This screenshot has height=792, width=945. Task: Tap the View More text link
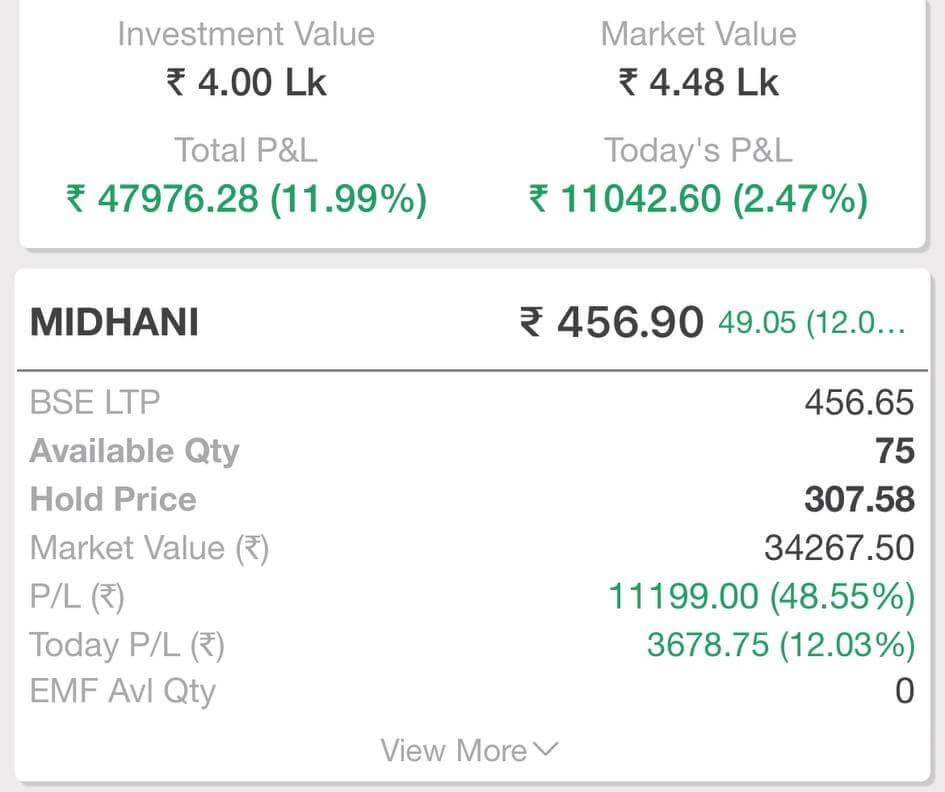coord(454,751)
